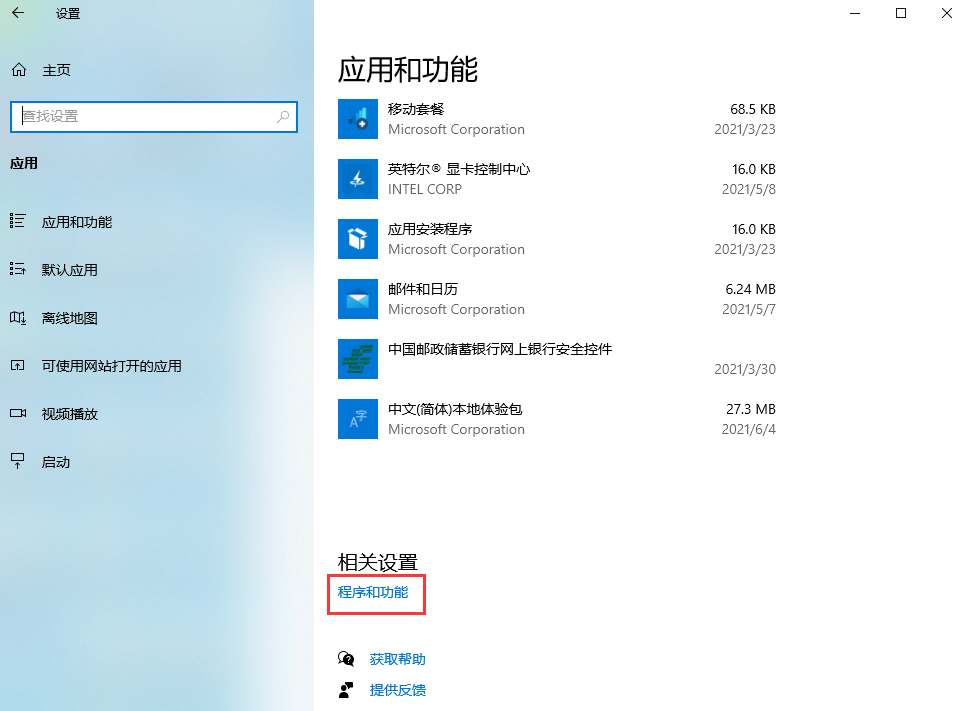The width and height of the screenshot is (961, 711).
Task: Click the 中文(简体)本地体验包 icon
Action: click(x=358, y=419)
